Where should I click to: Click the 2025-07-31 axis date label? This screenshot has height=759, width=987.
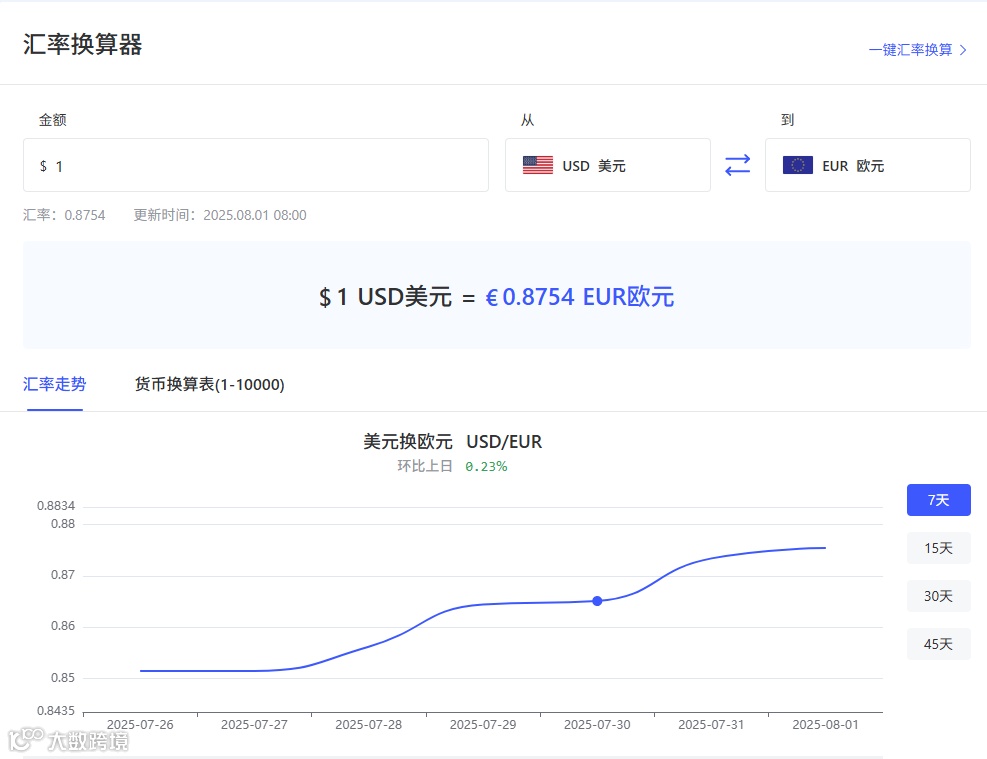click(x=711, y=724)
